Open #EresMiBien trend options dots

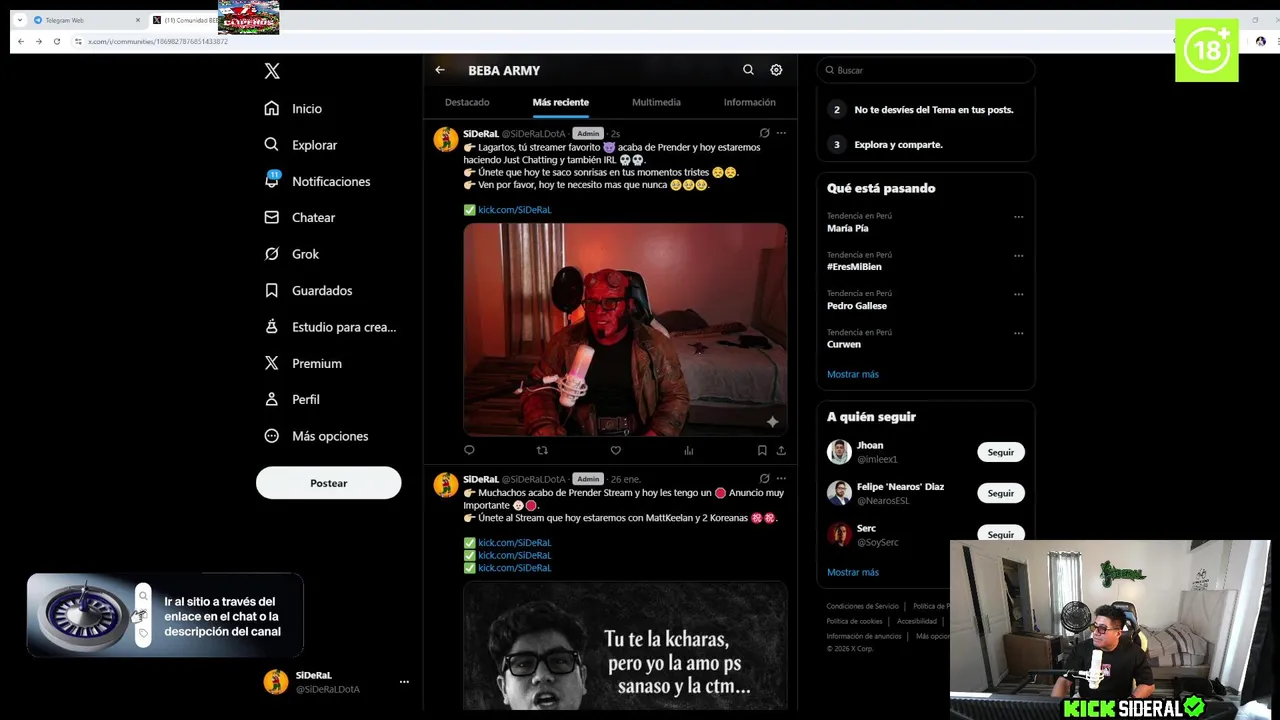pyautogui.click(x=1018, y=256)
